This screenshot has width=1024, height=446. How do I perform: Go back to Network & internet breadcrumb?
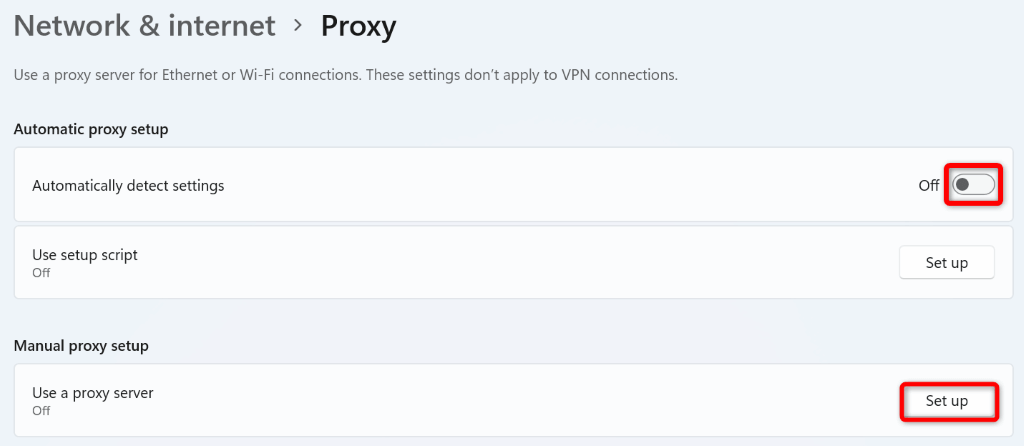pos(145,26)
